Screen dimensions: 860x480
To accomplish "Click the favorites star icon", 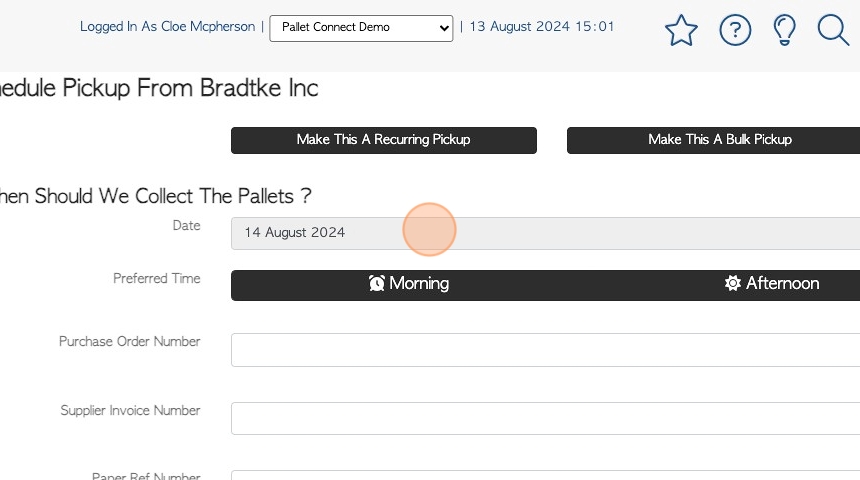I will tap(681, 30).
